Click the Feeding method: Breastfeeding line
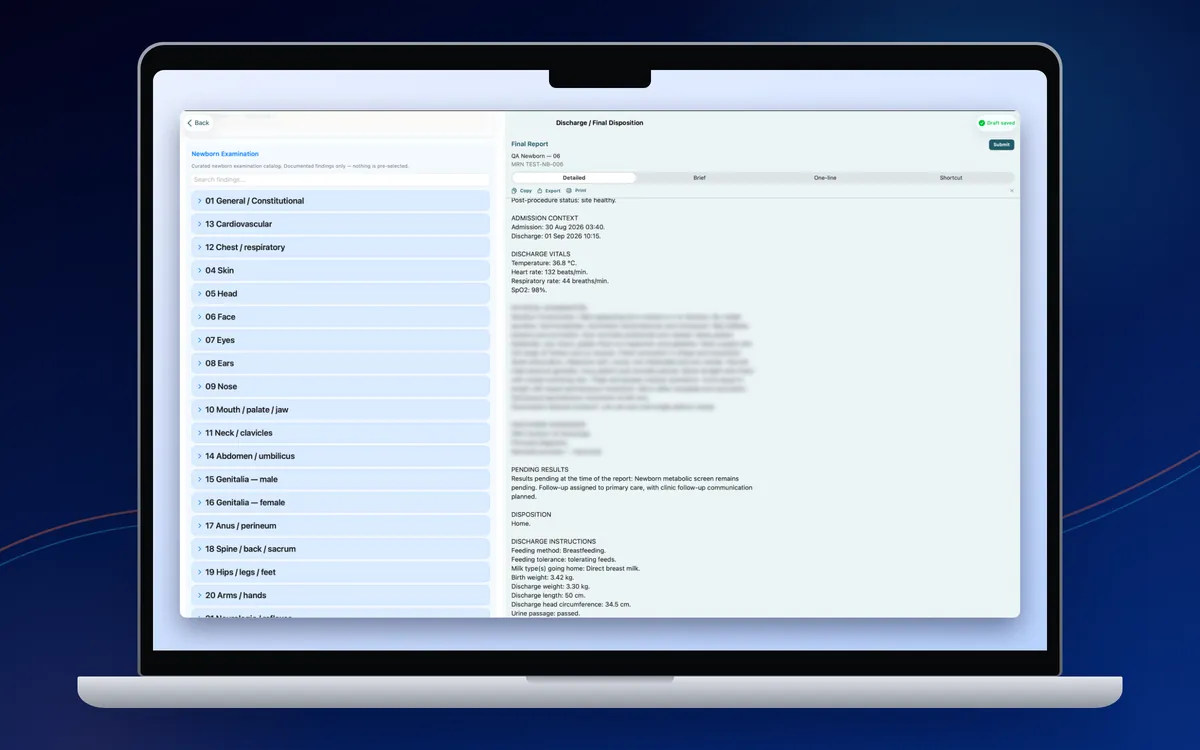 pos(556,551)
